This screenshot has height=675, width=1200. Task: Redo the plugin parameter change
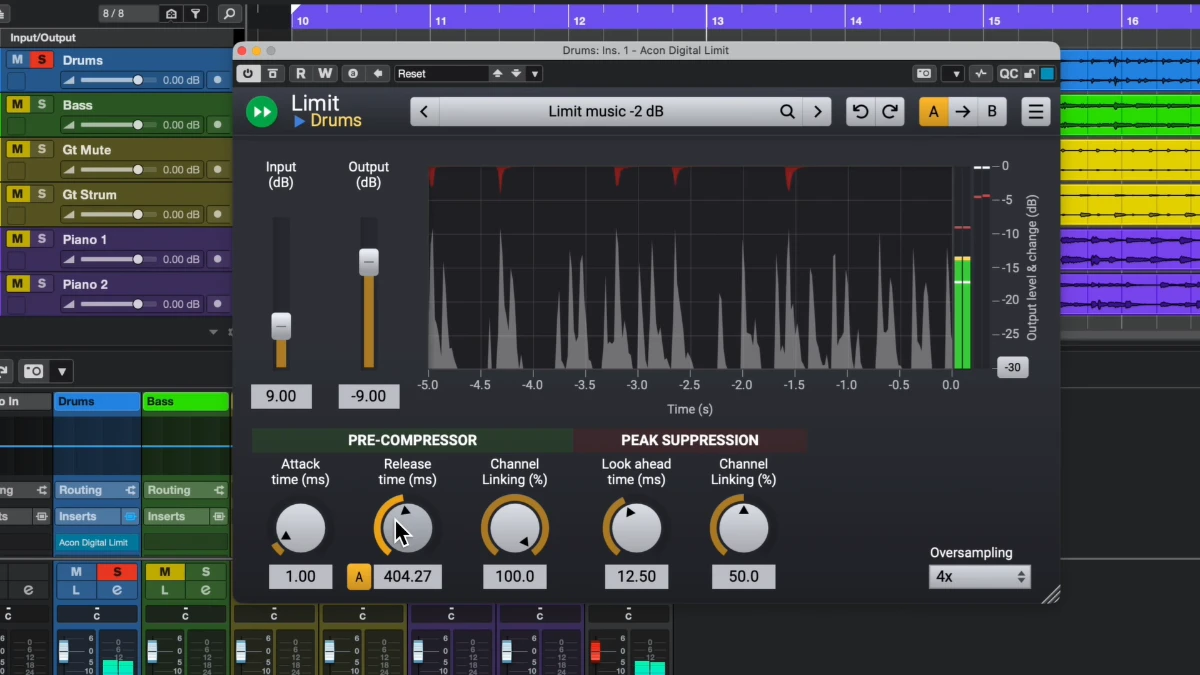(x=889, y=112)
